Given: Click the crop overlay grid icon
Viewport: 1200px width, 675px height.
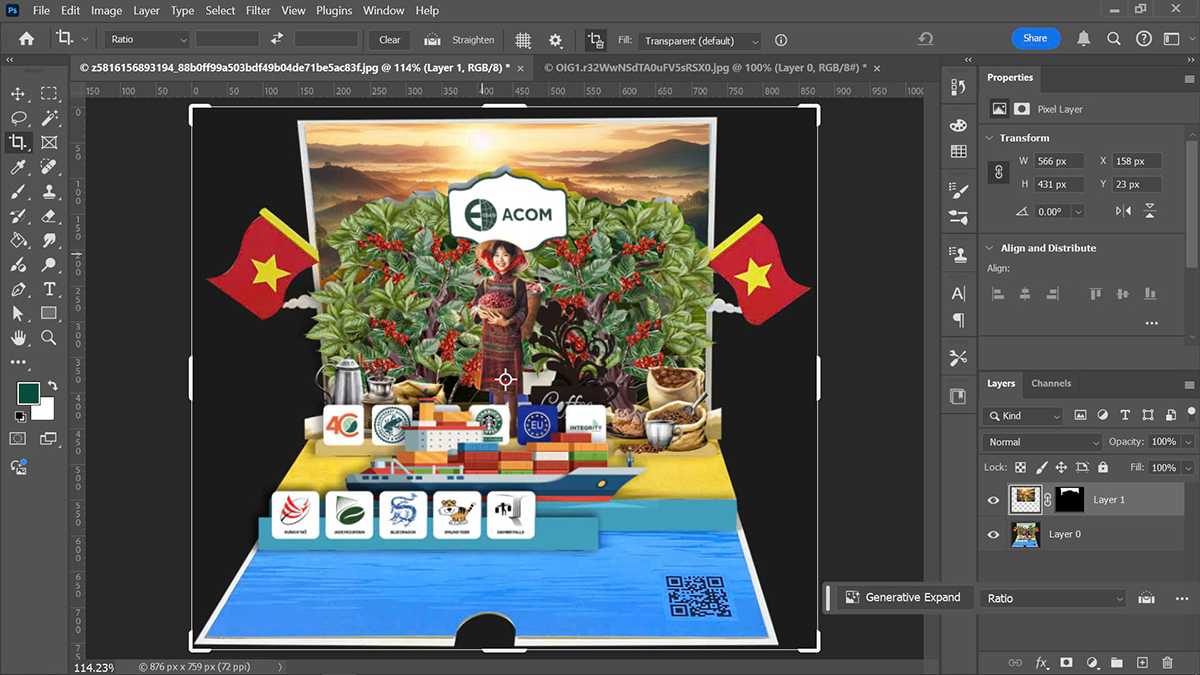Looking at the screenshot, I should point(523,40).
